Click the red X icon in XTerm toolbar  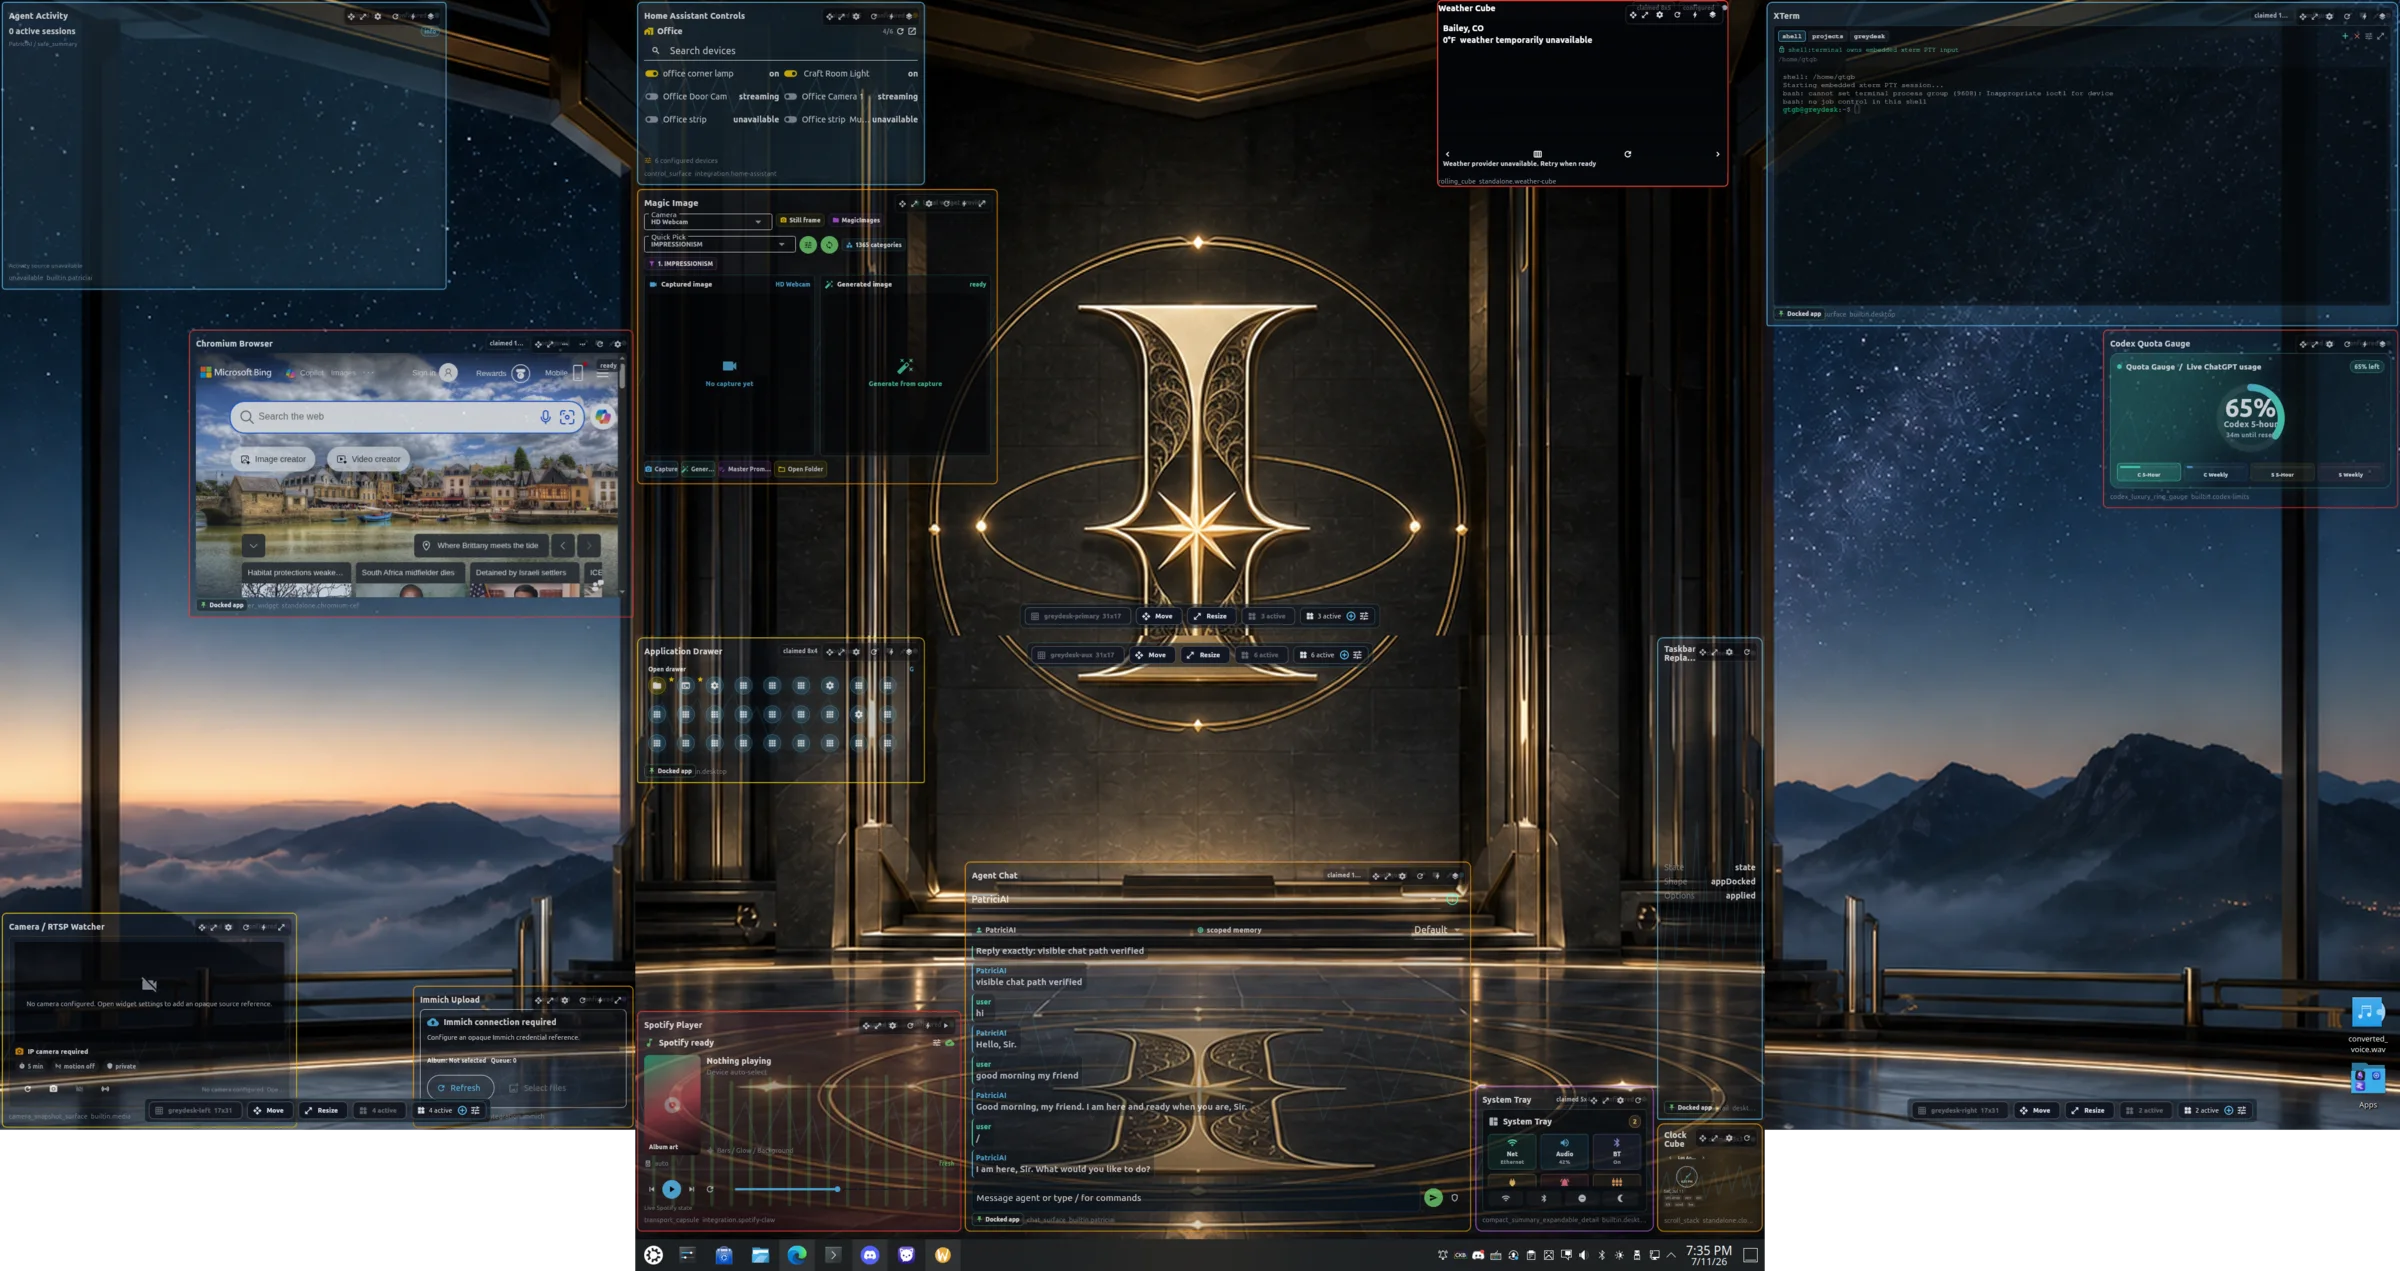tap(2357, 36)
